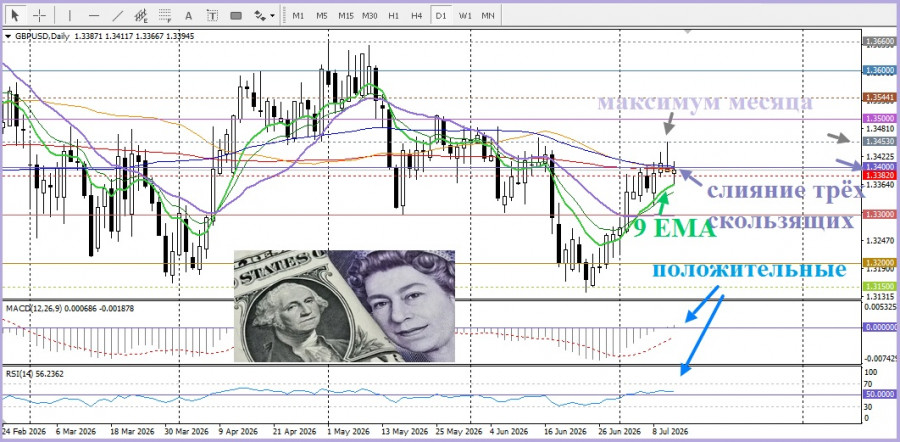Select the cursor arrow tool
The image size is (900, 442).
point(16,15)
